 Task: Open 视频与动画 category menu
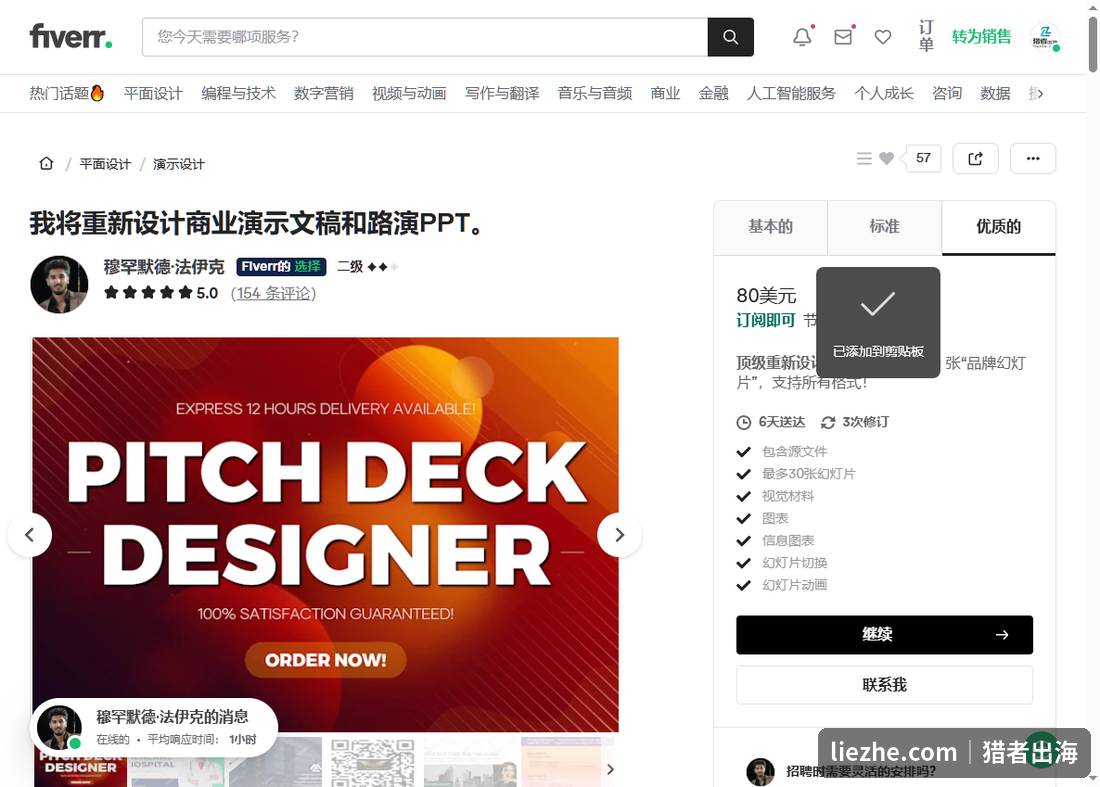(x=409, y=93)
